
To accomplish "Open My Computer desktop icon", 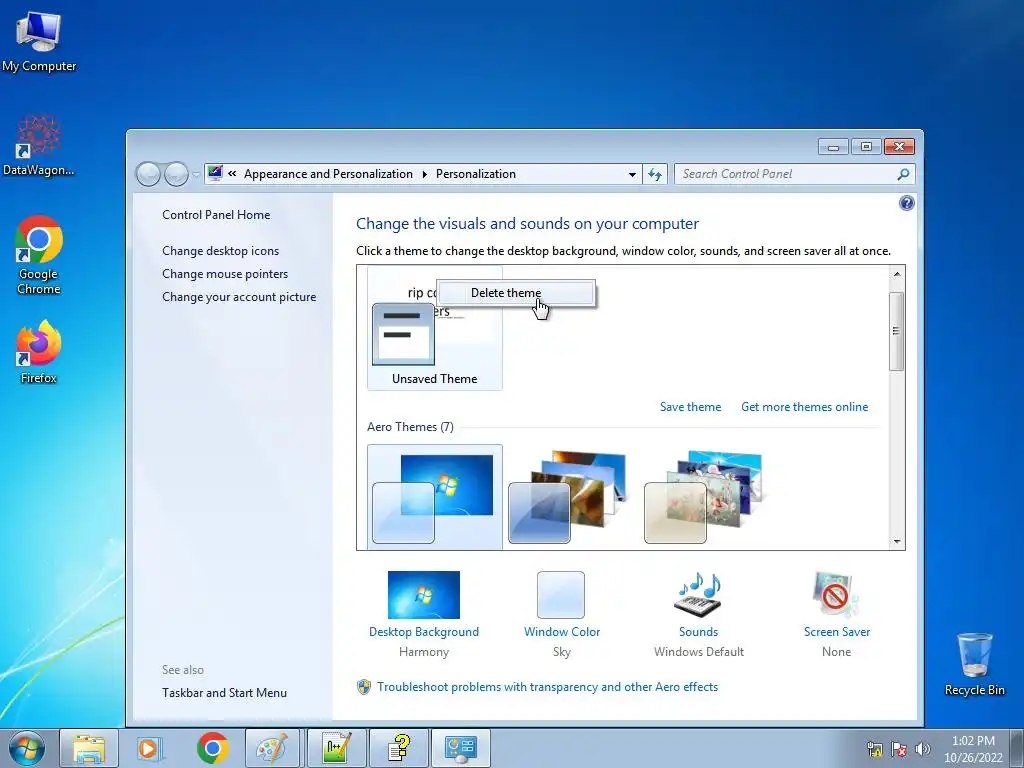I will (39, 42).
